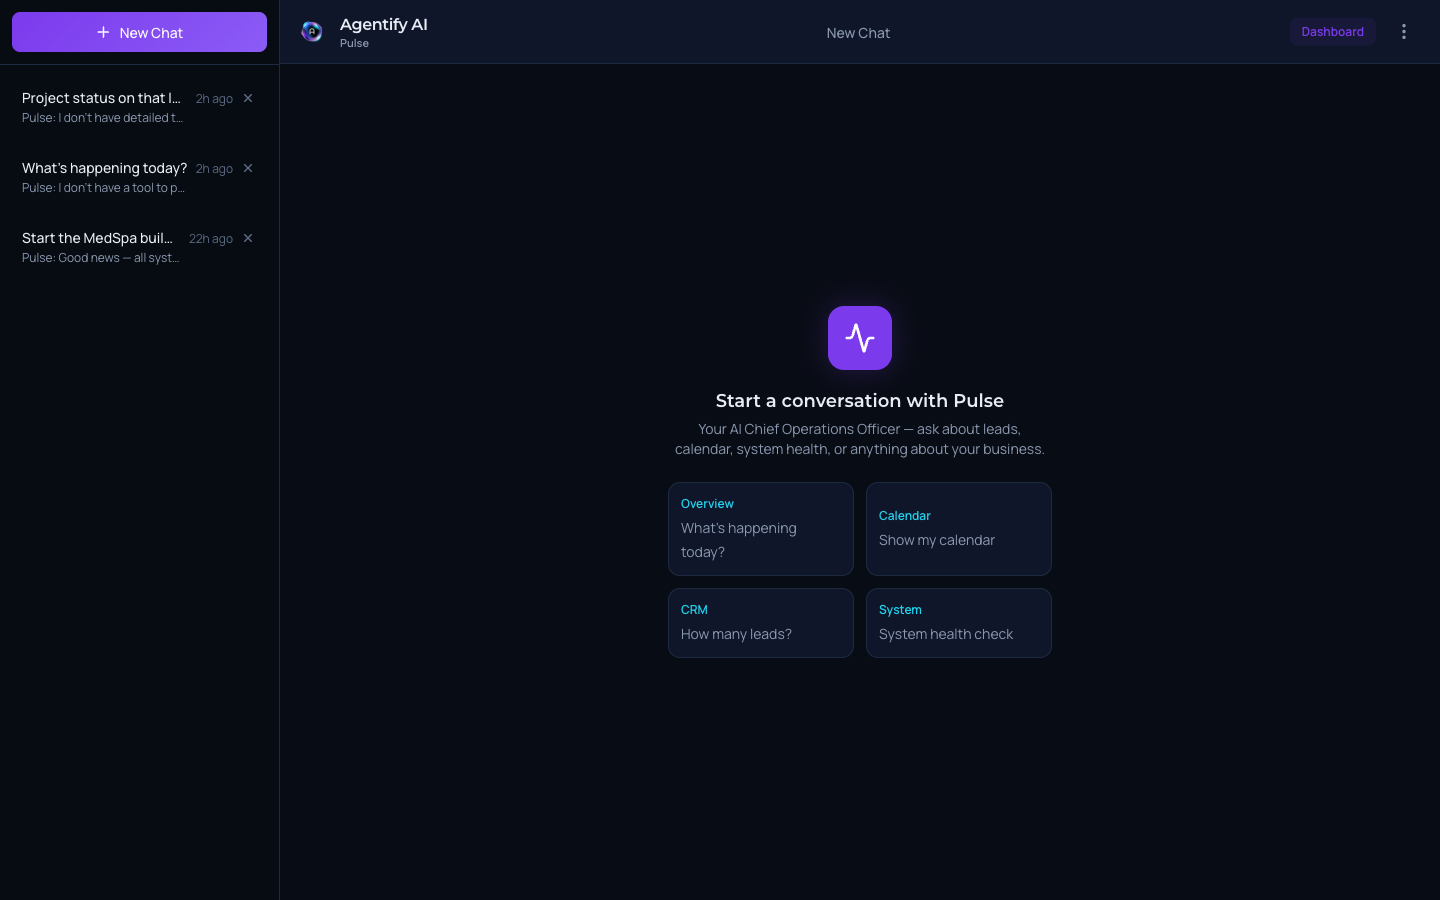Click the 'New Chat' title in the header
Screen dimensions: 1440x900
tap(858, 33)
